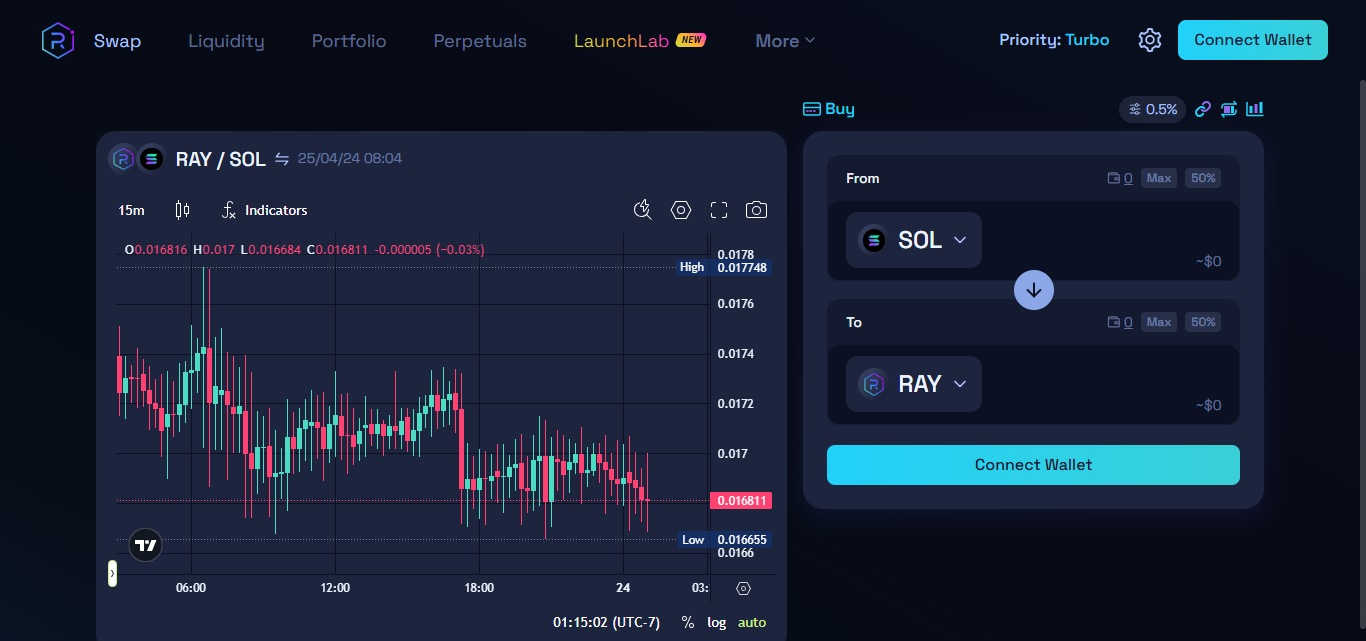This screenshot has height=641, width=1366.
Task: Click the swap widget icon beside link
Action: click(1229, 109)
